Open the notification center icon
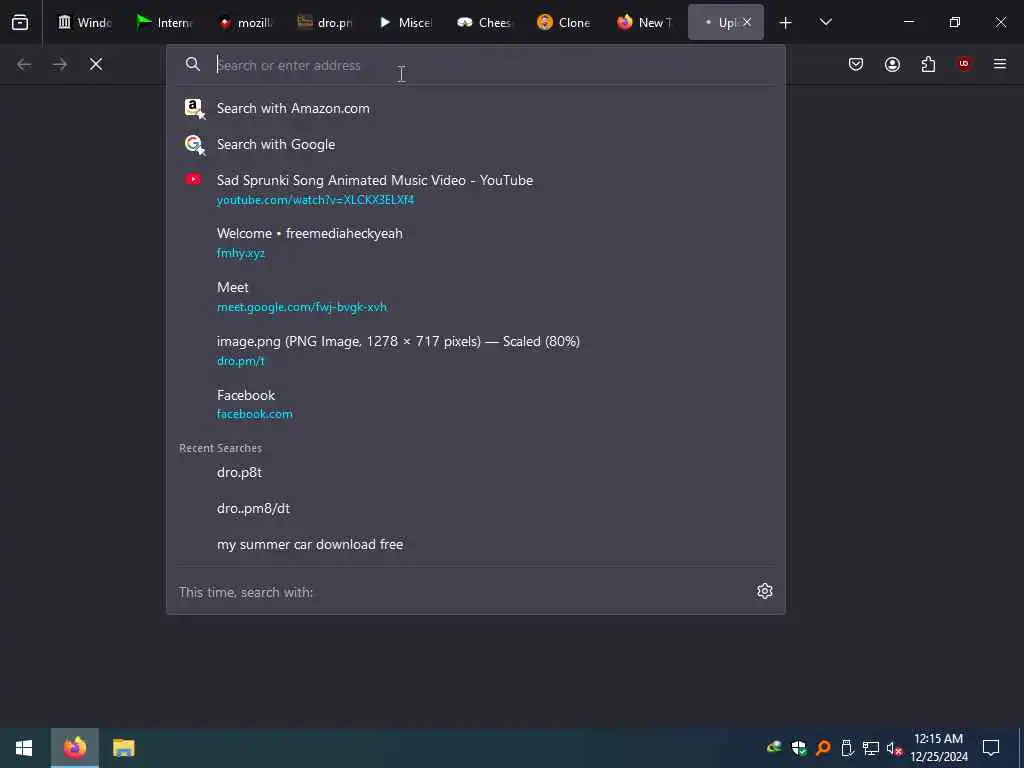Image resolution: width=1024 pixels, height=768 pixels. (x=991, y=748)
